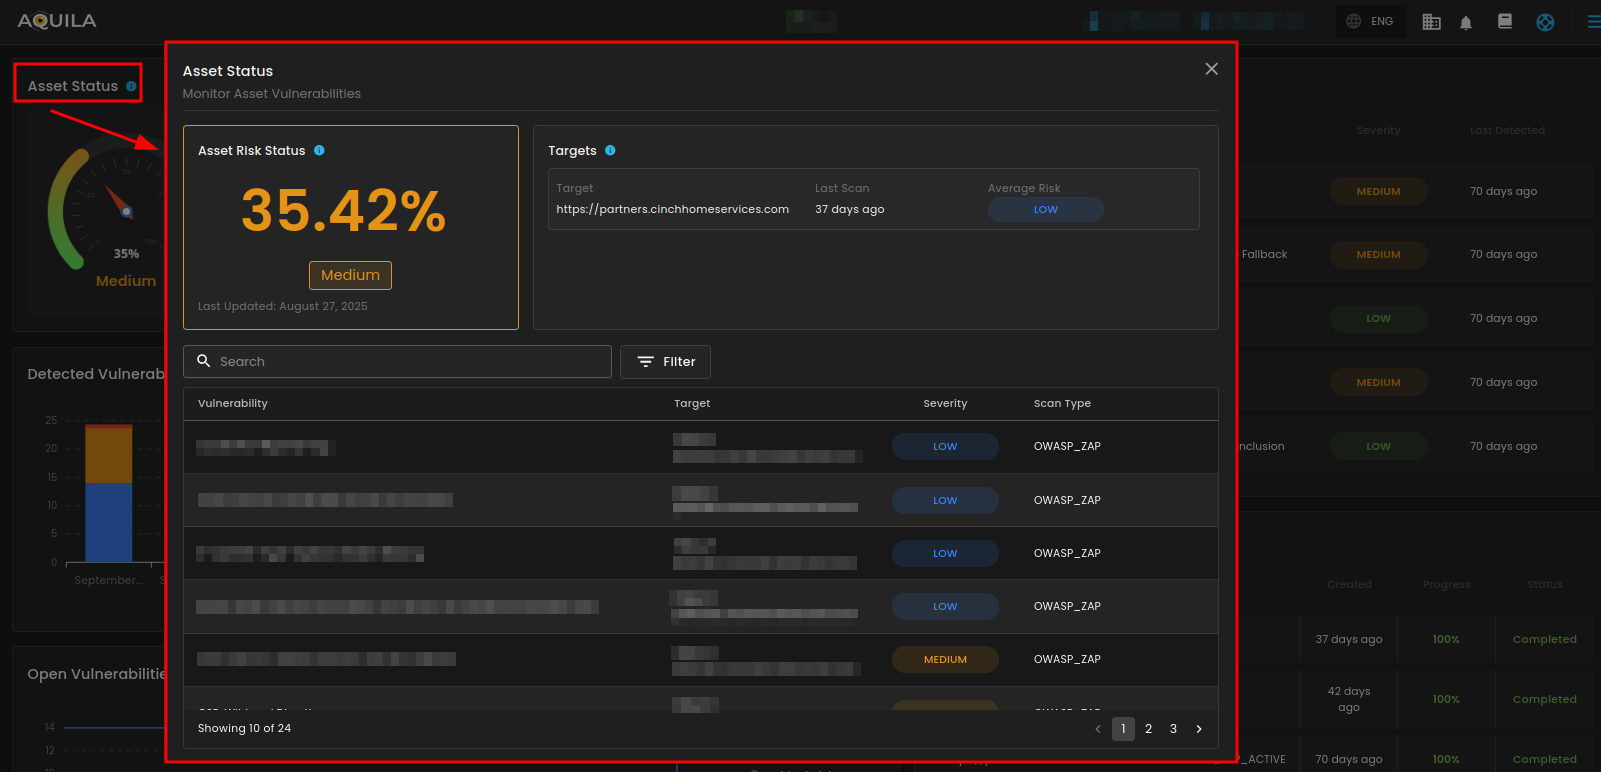Sort by the Severity column header
The height and width of the screenshot is (772, 1601).
tap(945, 404)
